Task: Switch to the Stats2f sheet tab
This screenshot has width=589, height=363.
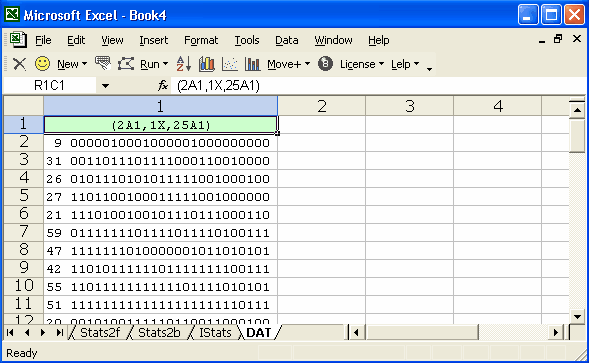Action: pos(100,333)
